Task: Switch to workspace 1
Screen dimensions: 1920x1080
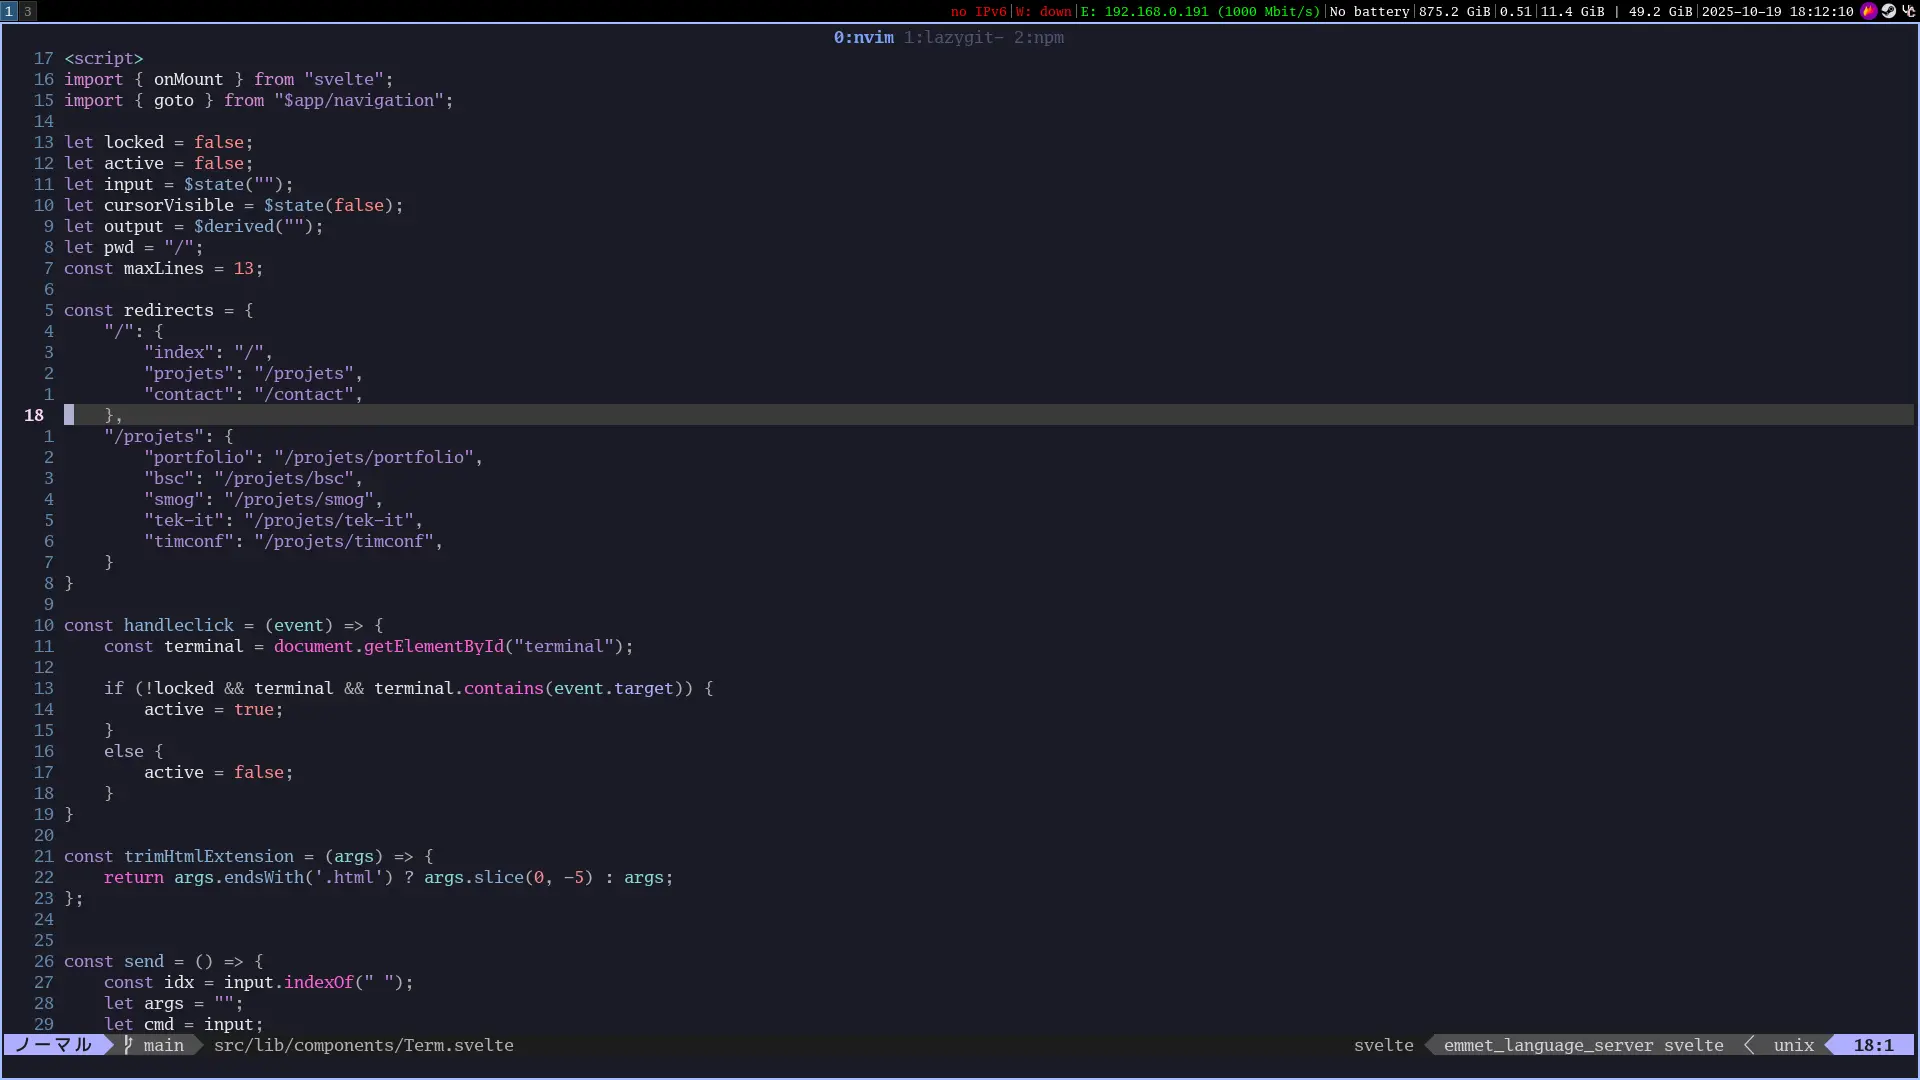Action: tap(9, 11)
